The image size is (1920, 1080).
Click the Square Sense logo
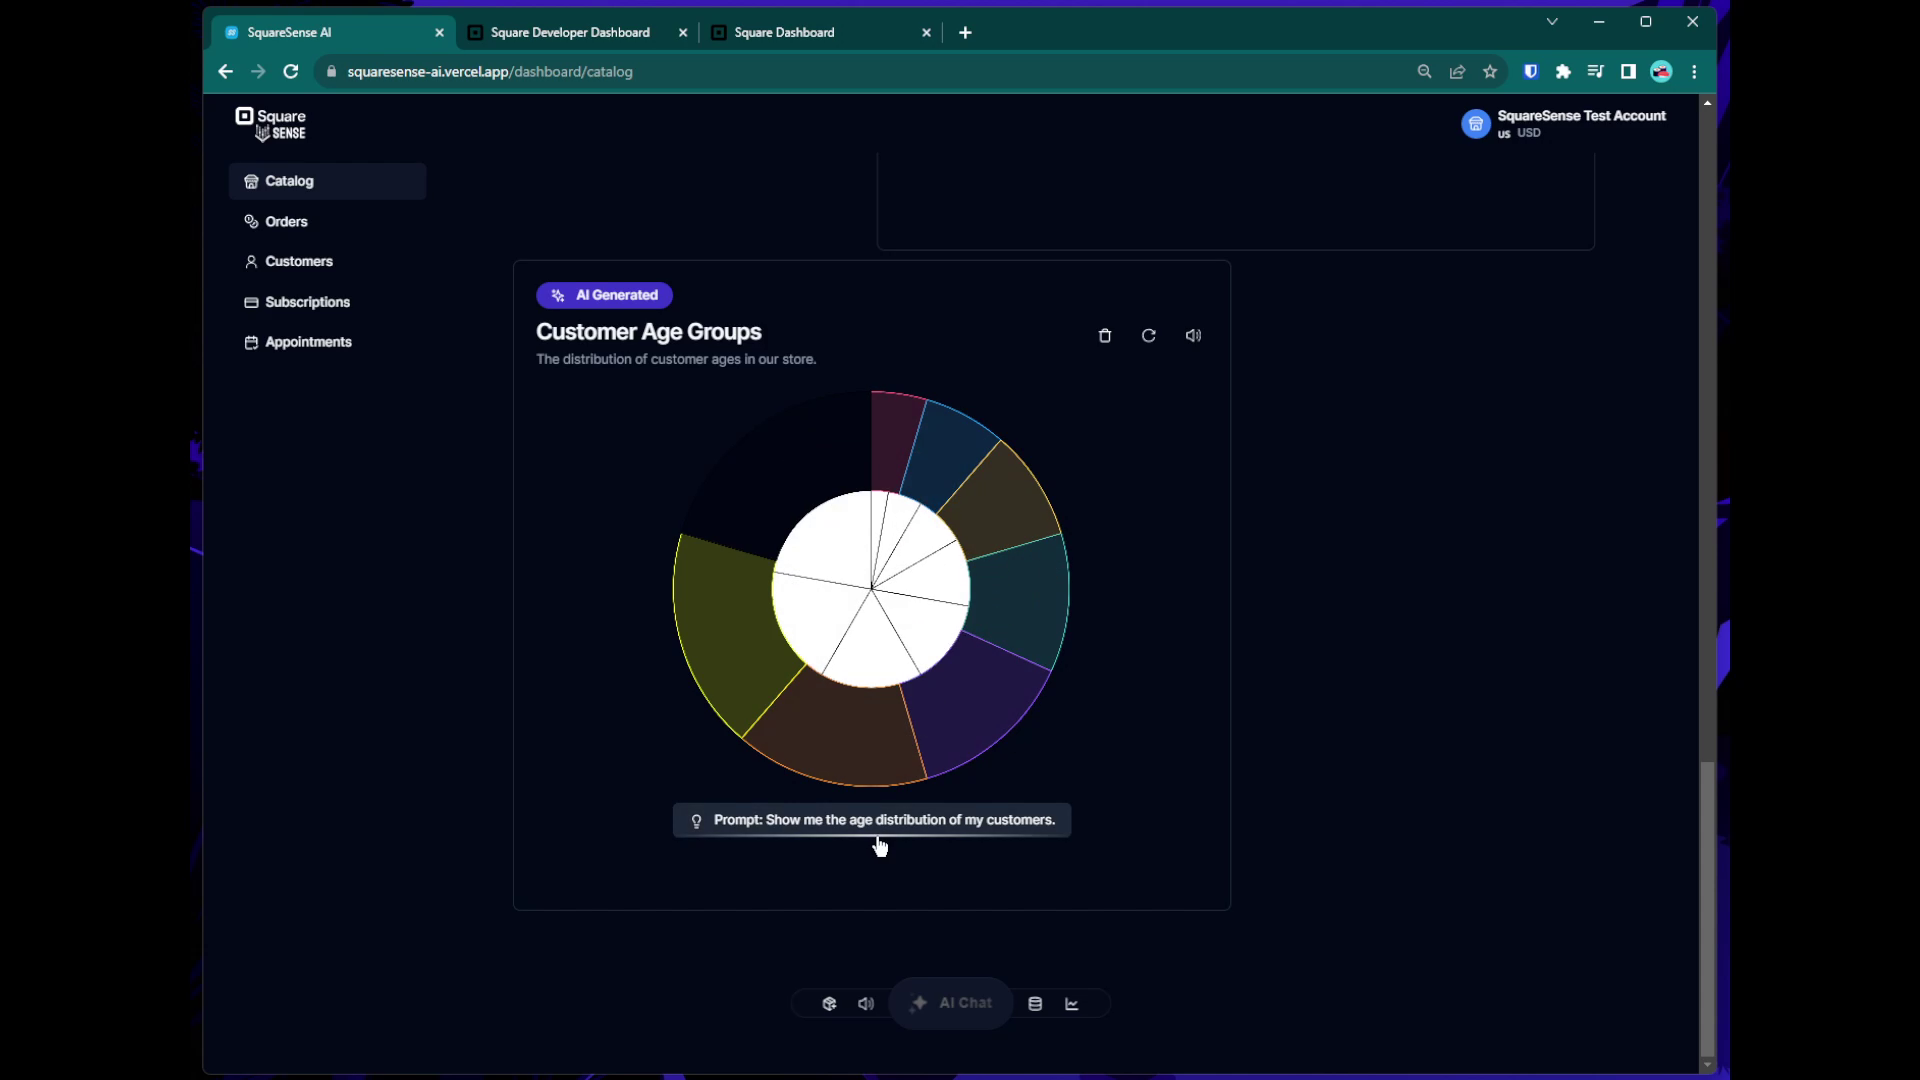[271, 124]
